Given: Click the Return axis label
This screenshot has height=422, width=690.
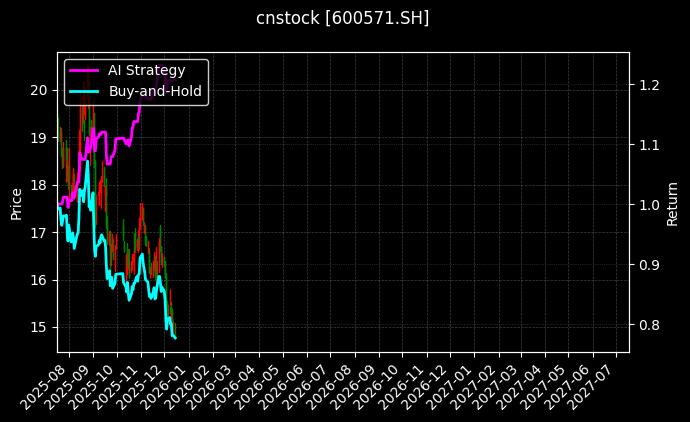Looking at the screenshot, I should pos(673,202).
